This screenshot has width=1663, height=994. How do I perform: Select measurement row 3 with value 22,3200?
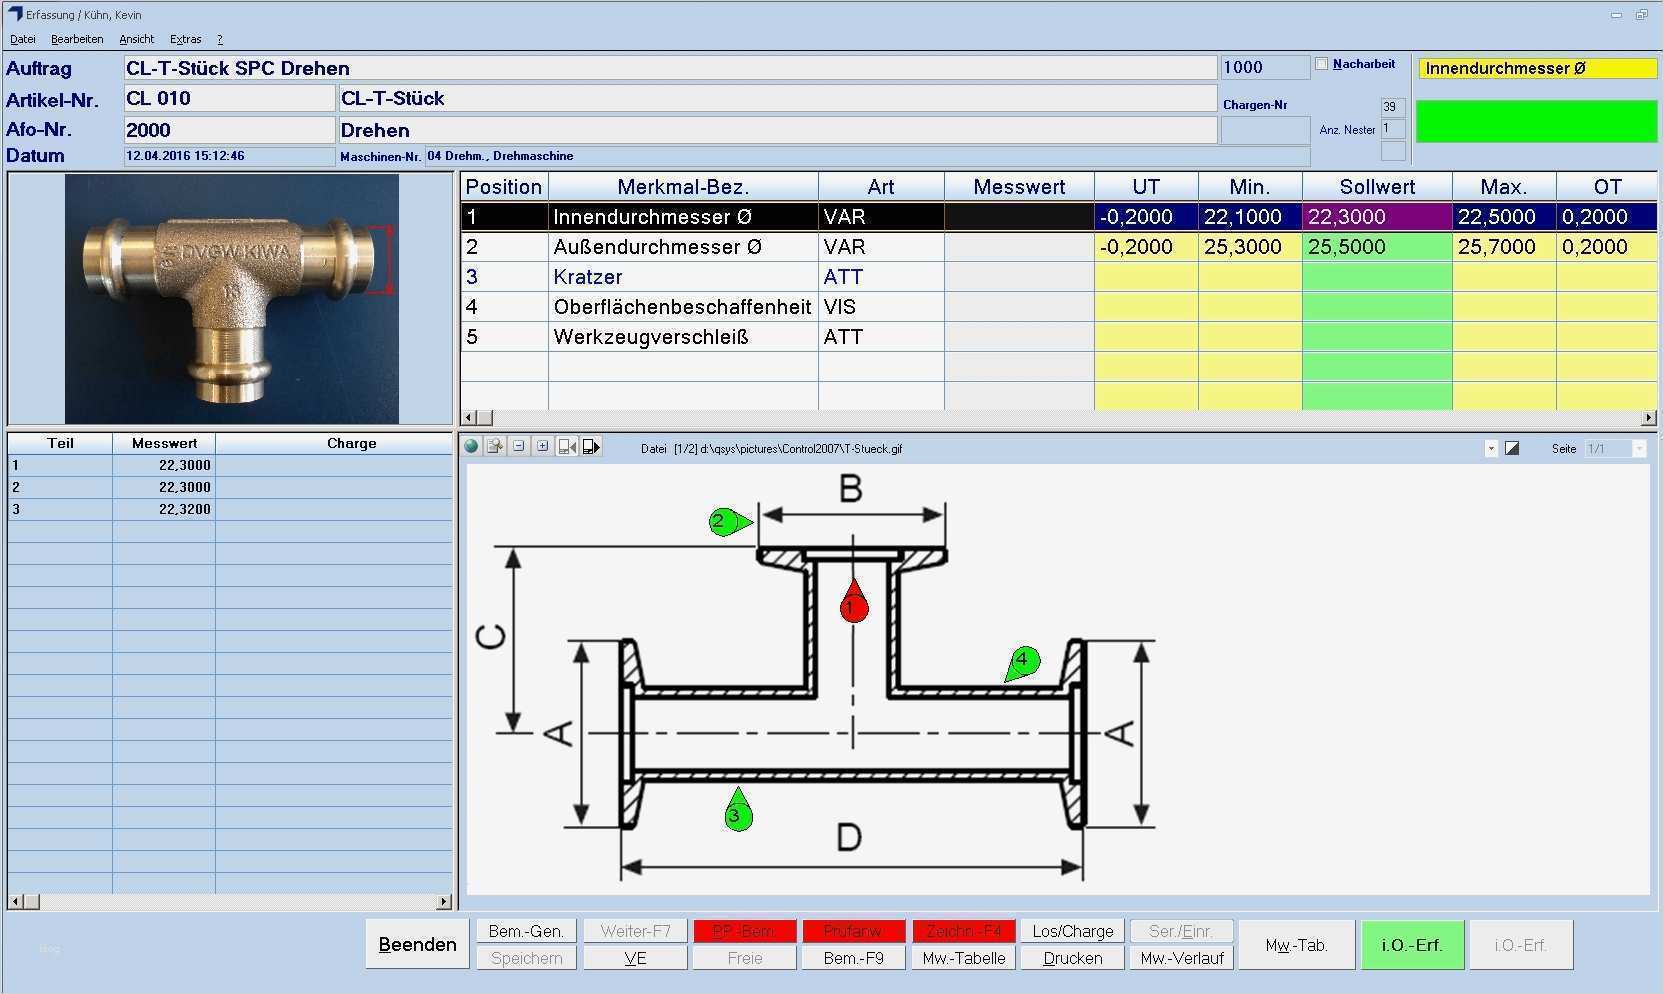[x=230, y=509]
